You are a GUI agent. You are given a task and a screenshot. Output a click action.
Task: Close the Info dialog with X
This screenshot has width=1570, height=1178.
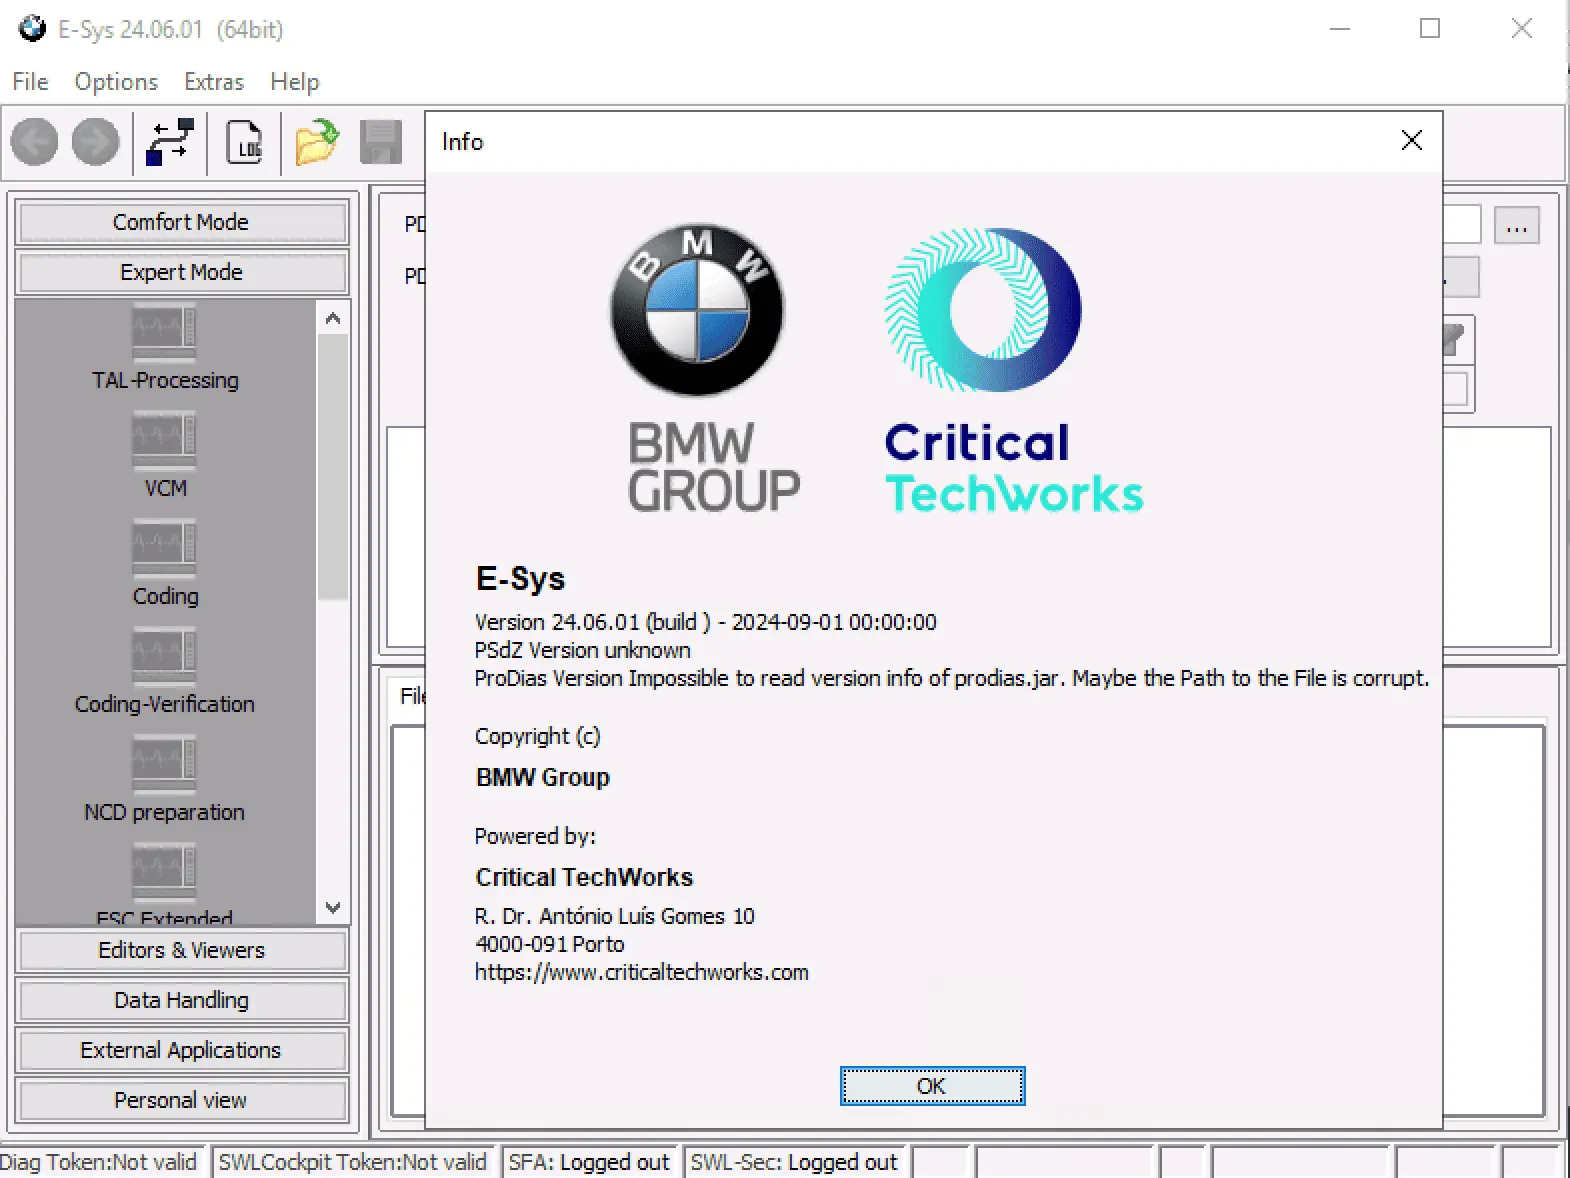point(1411,141)
